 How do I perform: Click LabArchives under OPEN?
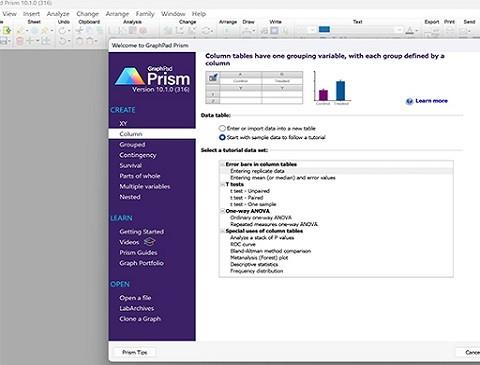pyautogui.click(x=137, y=308)
